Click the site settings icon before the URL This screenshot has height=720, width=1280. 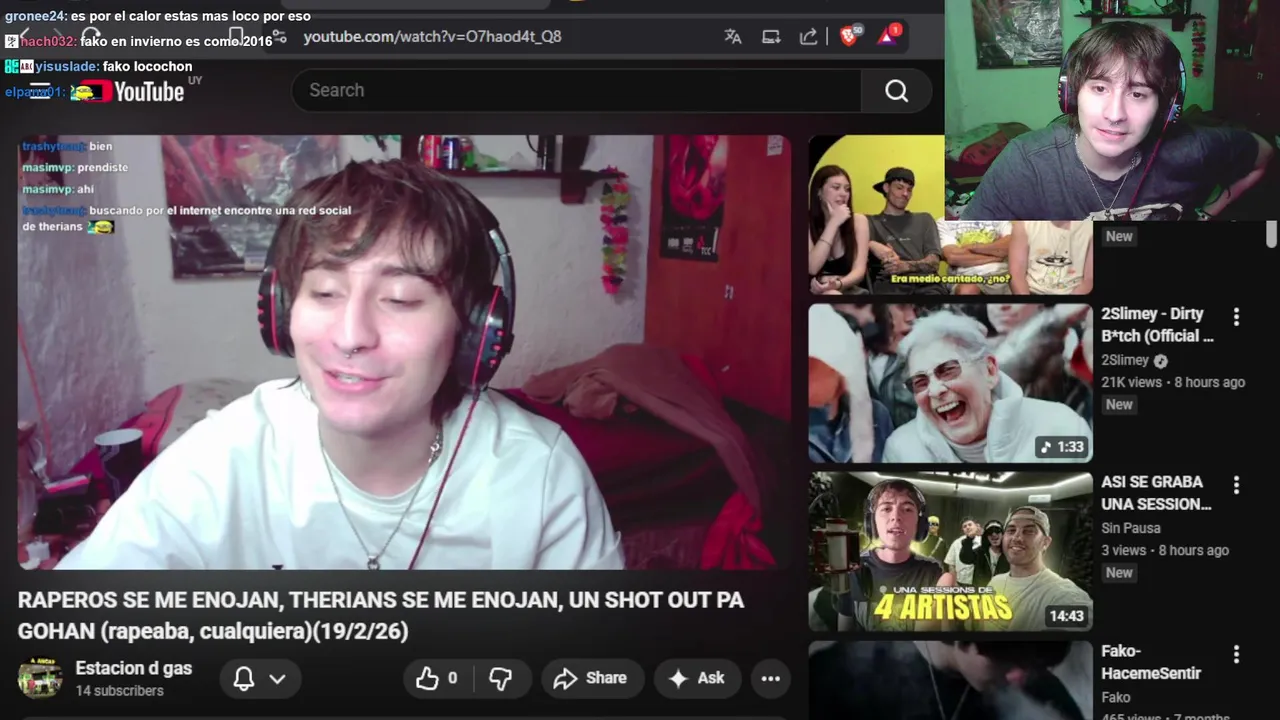point(279,37)
